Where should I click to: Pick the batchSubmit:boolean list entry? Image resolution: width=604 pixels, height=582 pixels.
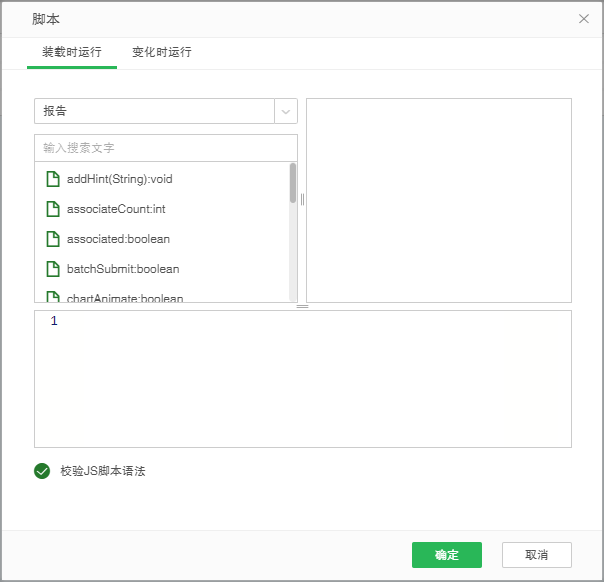pos(123,269)
